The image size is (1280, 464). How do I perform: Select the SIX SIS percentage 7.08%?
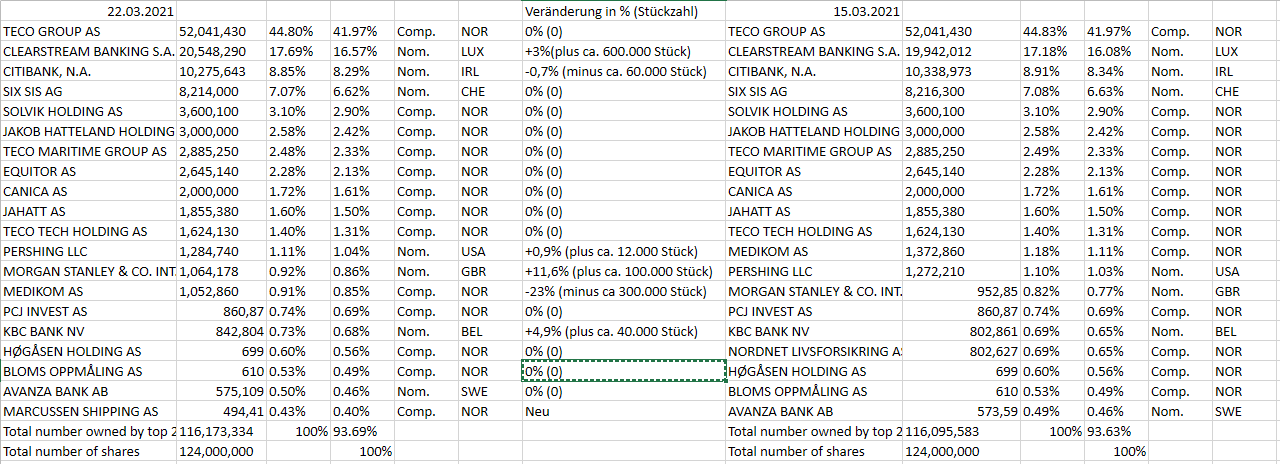(x=1052, y=91)
